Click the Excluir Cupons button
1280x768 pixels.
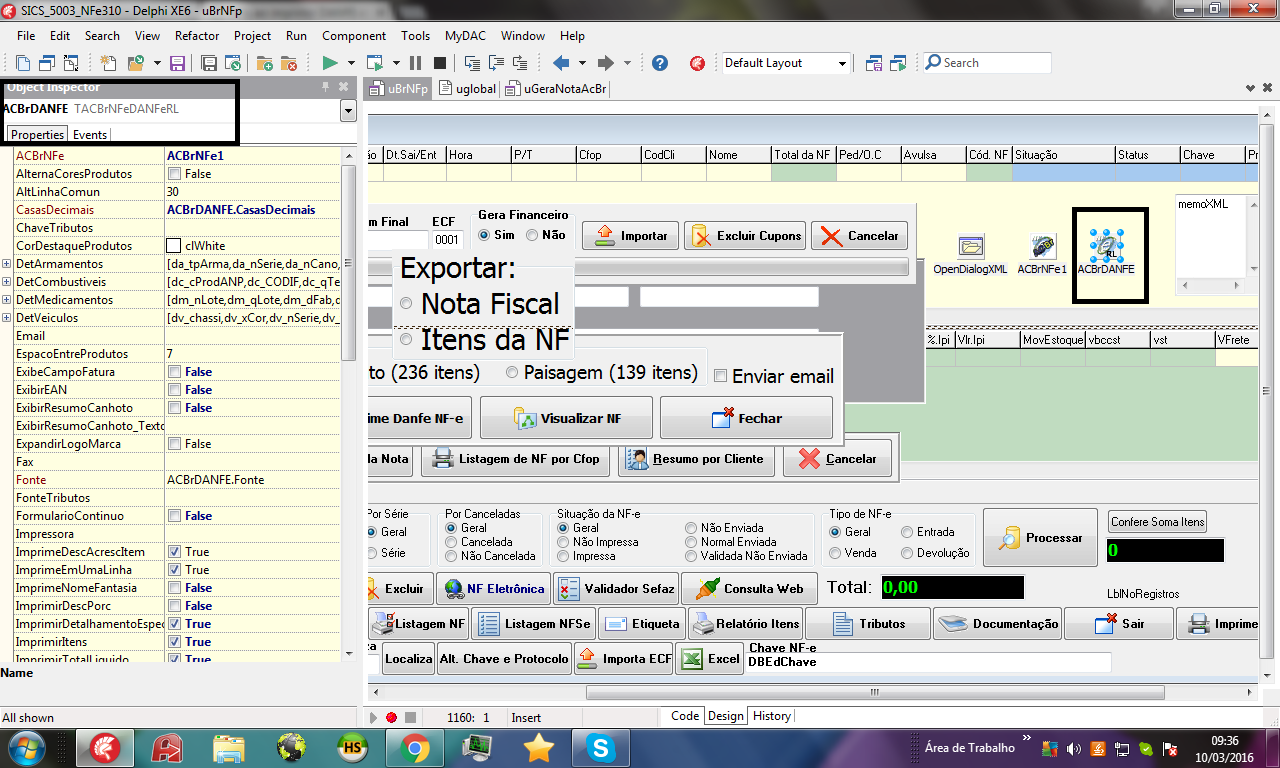pyautogui.click(x=745, y=236)
